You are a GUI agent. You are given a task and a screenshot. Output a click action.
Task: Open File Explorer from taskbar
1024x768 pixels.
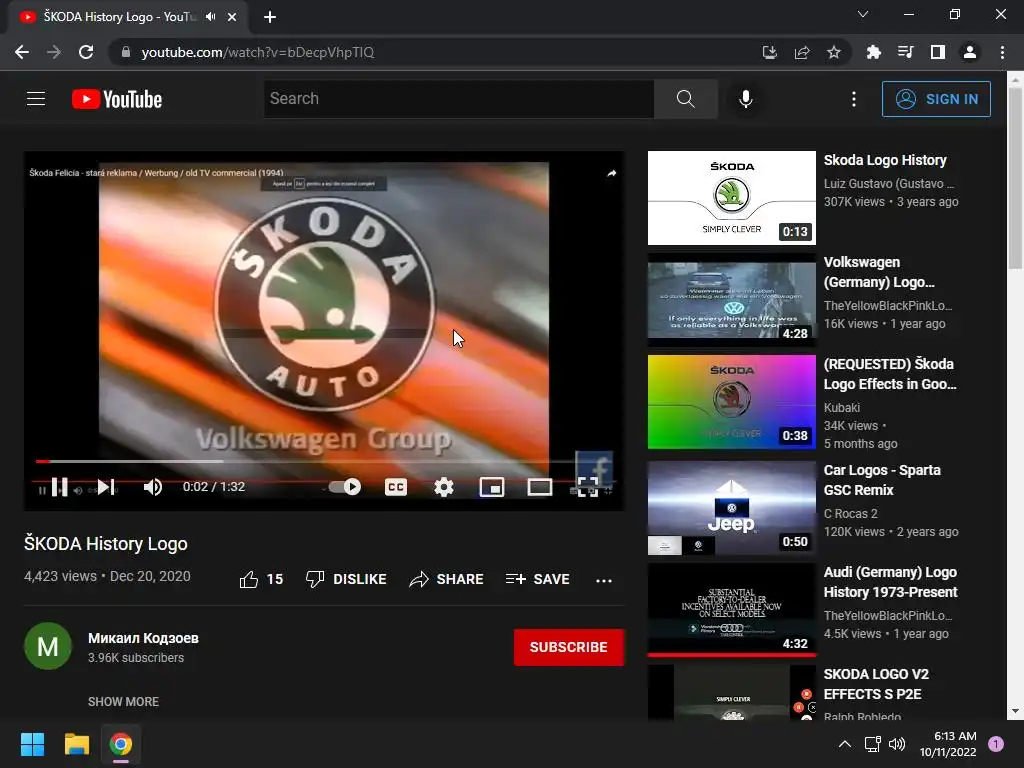pyautogui.click(x=76, y=744)
